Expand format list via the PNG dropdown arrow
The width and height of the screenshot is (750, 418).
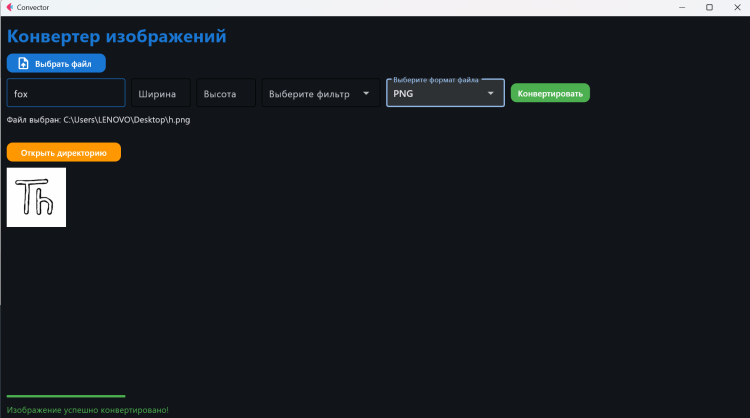click(491, 93)
